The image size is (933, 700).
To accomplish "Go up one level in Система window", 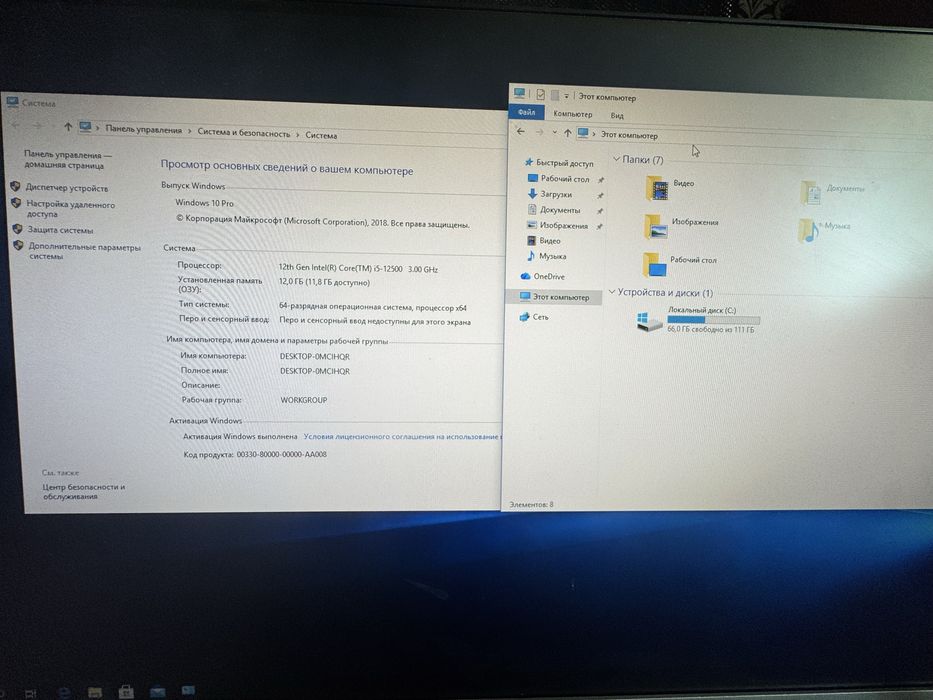I will tap(68, 127).
